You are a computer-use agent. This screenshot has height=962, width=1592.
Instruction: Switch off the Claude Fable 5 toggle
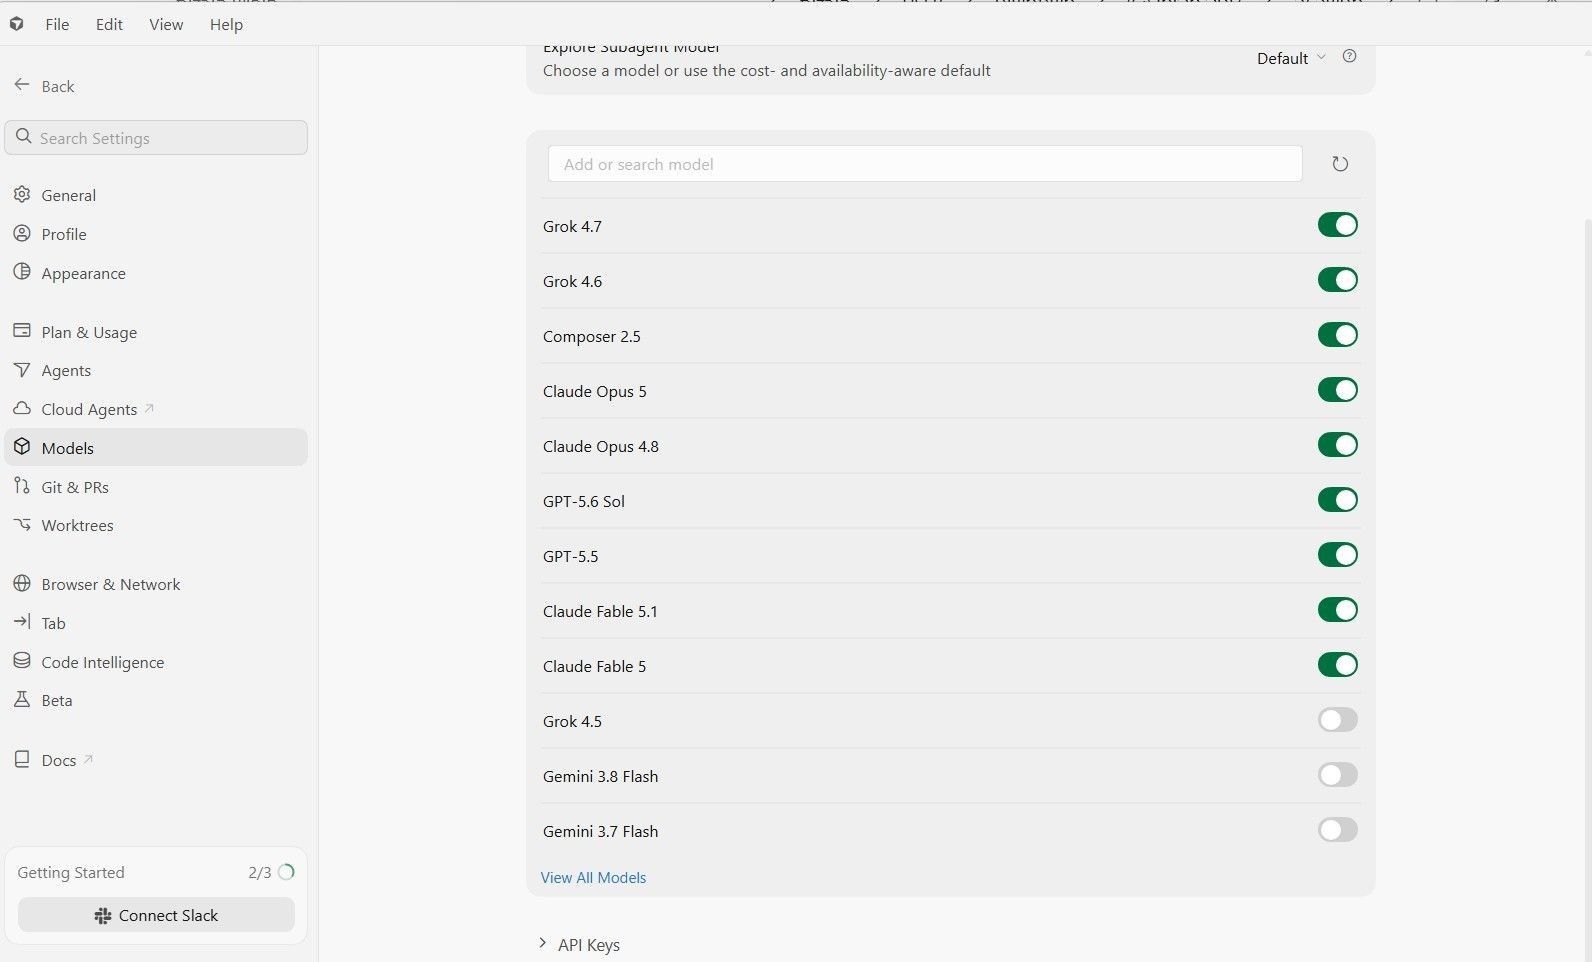click(x=1337, y=665)
